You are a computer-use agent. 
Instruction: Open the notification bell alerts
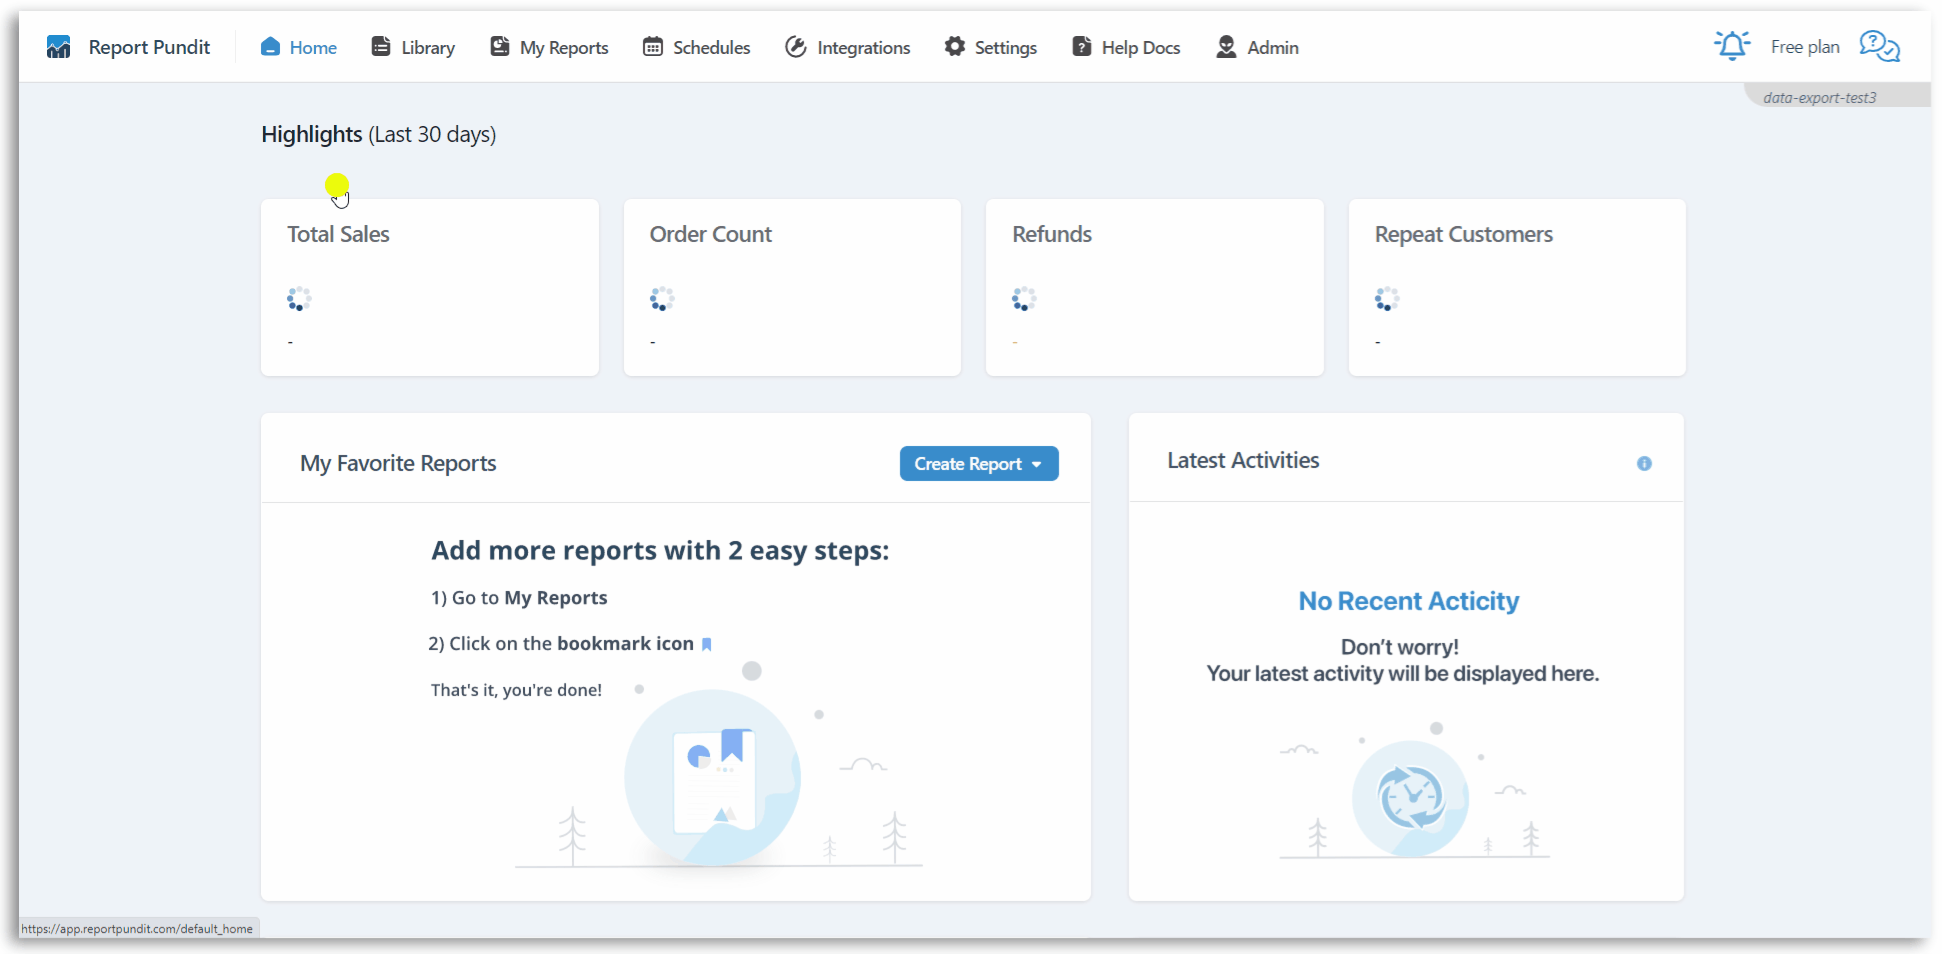(1731, 46)
